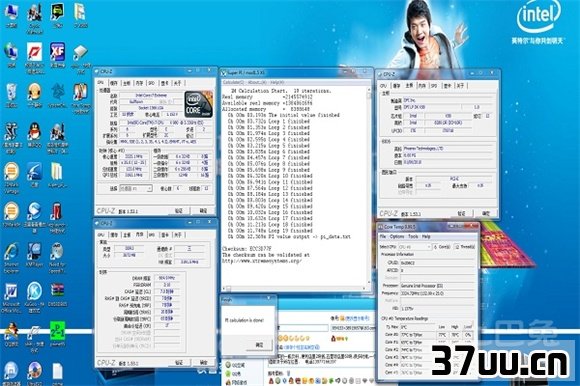Select the green P2-1 desktop icon
The image size is (580, 386).
(57, 331)
